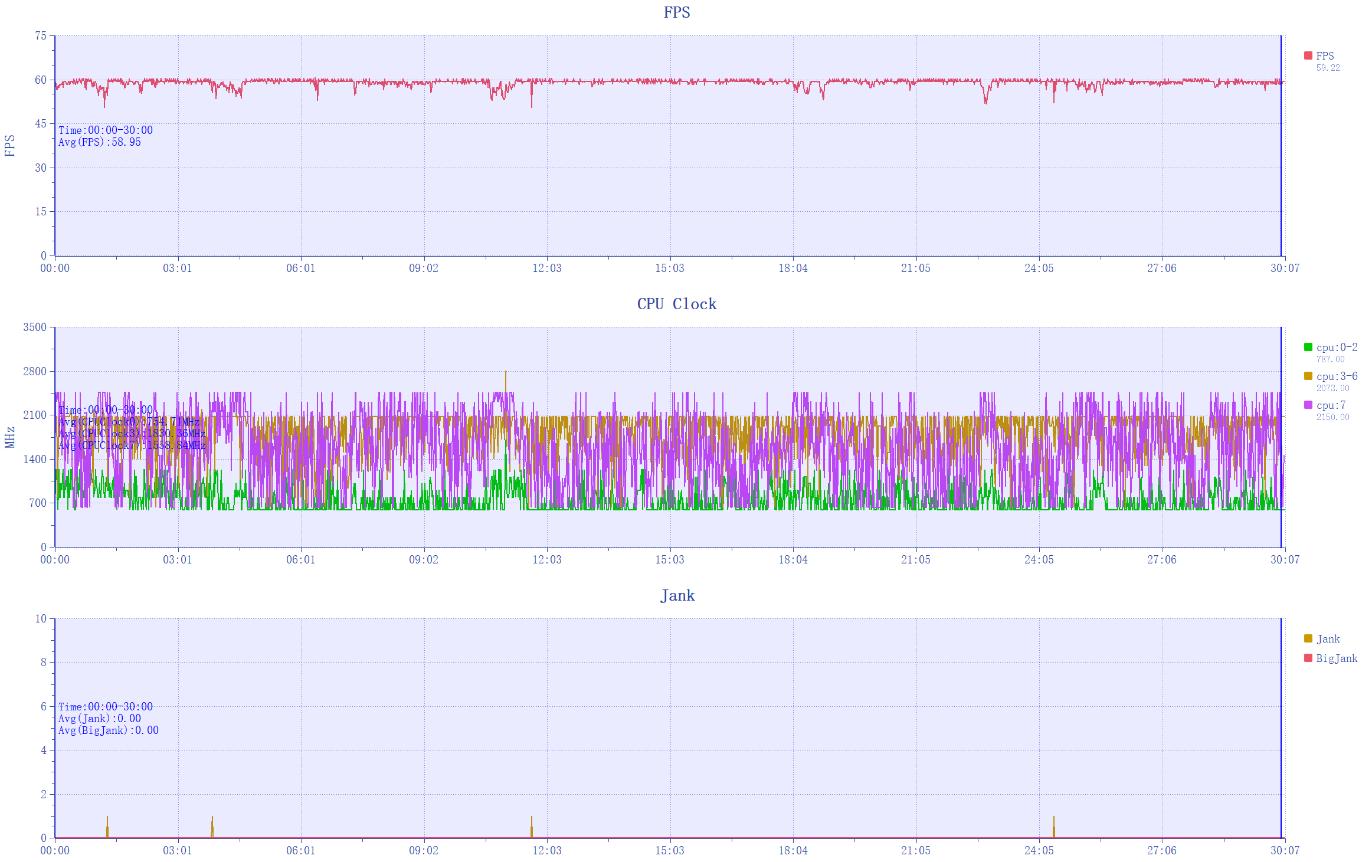Click the purple cpu:7 legend color square
Image resolution: width=1372 pixels, height=862 pixels.
coord(1308,405)
